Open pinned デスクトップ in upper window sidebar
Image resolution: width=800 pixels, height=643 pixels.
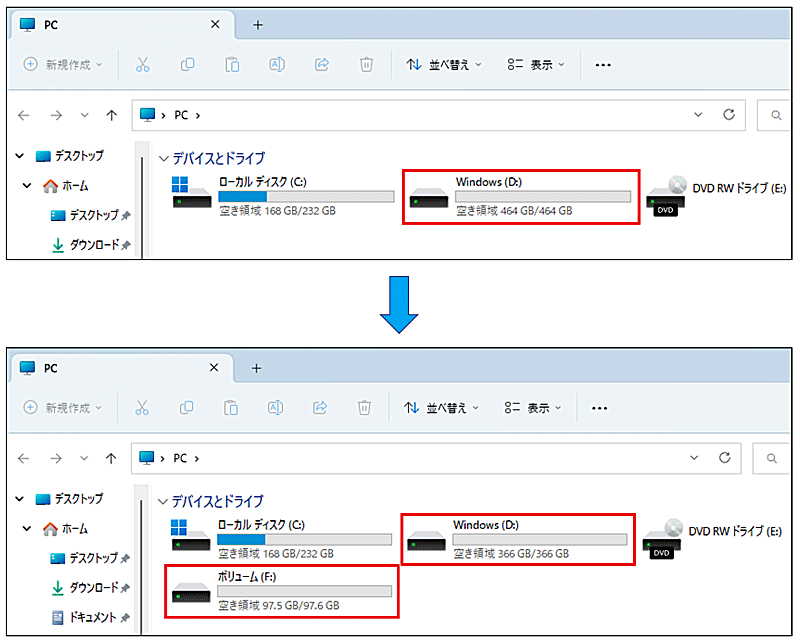coord(90,215)
